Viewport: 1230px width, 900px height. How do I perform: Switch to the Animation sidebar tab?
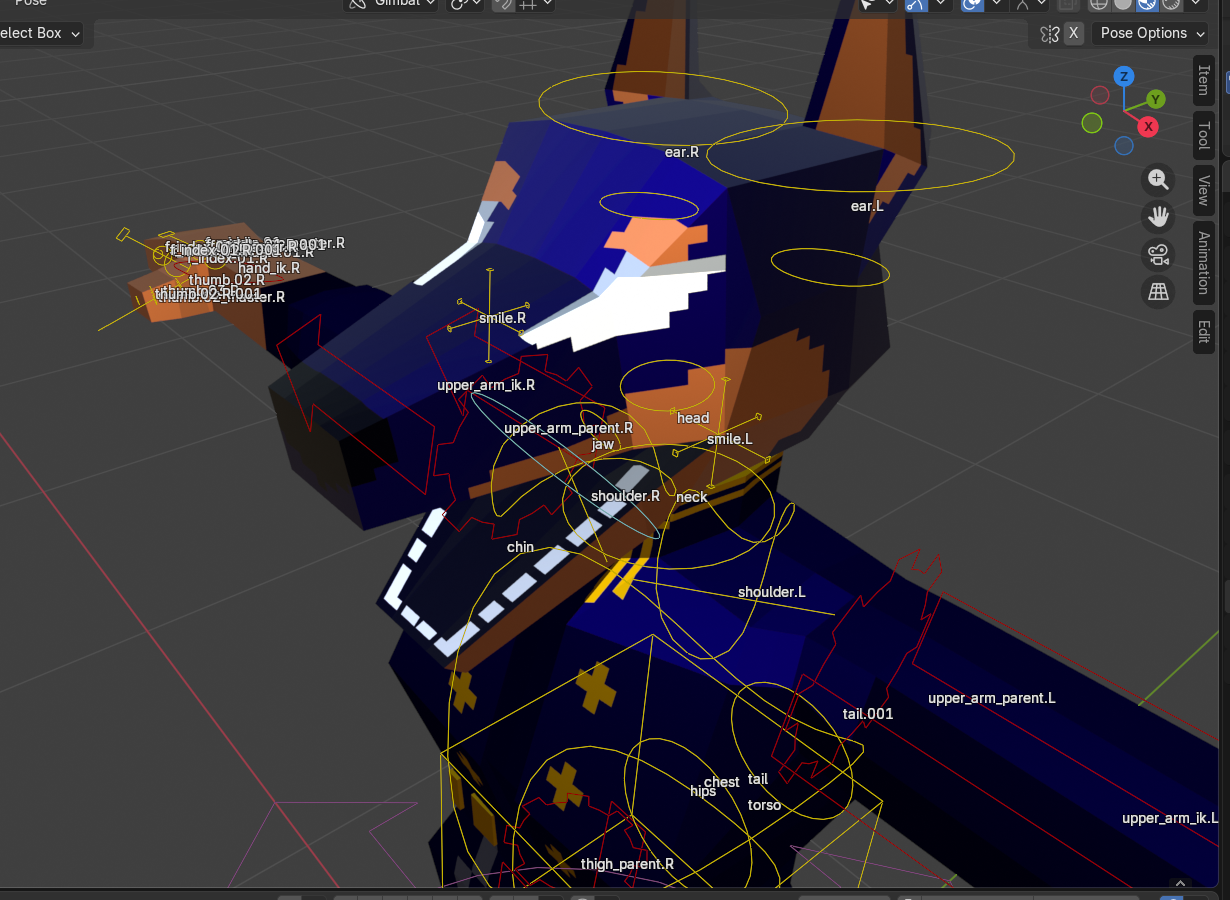1204,263
